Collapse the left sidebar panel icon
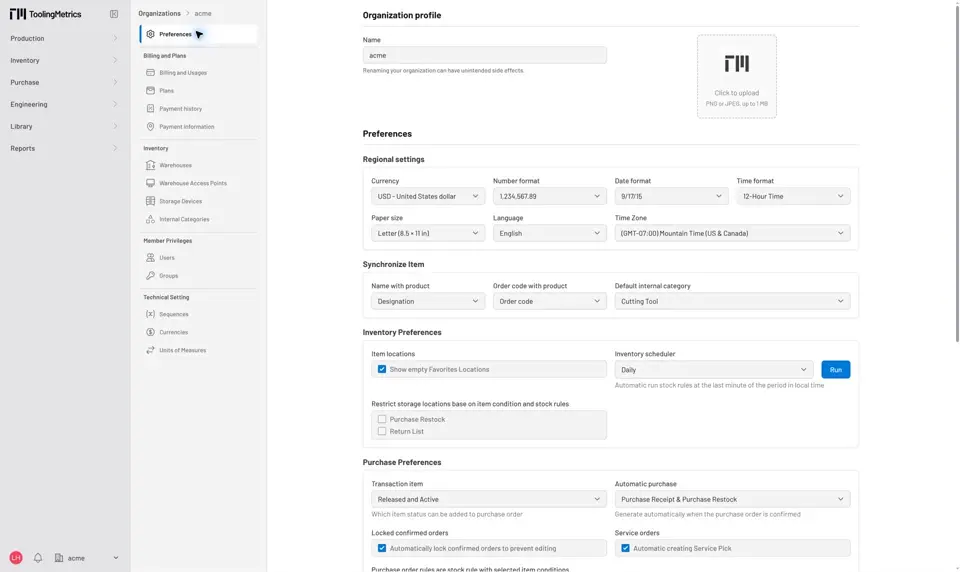Viewport: 960px width, 572px height. point(114,13)
